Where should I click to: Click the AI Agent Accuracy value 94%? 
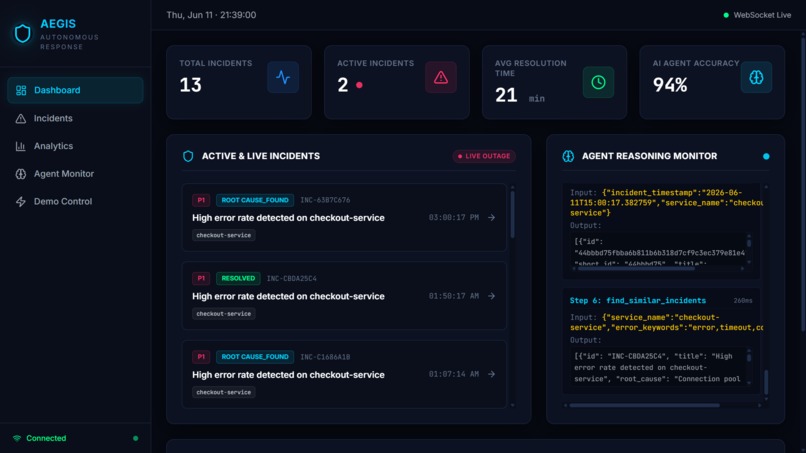(x=670, y=85)
